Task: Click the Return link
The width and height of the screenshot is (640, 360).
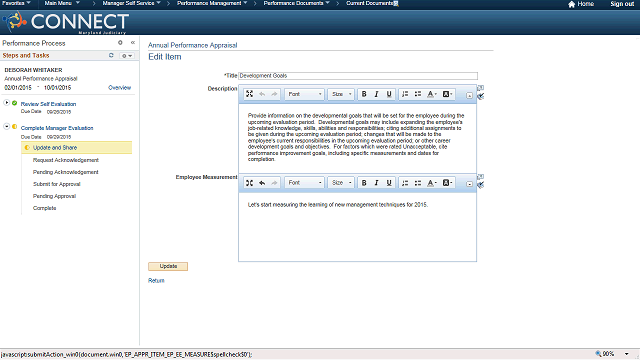Action: pos(156,280)
